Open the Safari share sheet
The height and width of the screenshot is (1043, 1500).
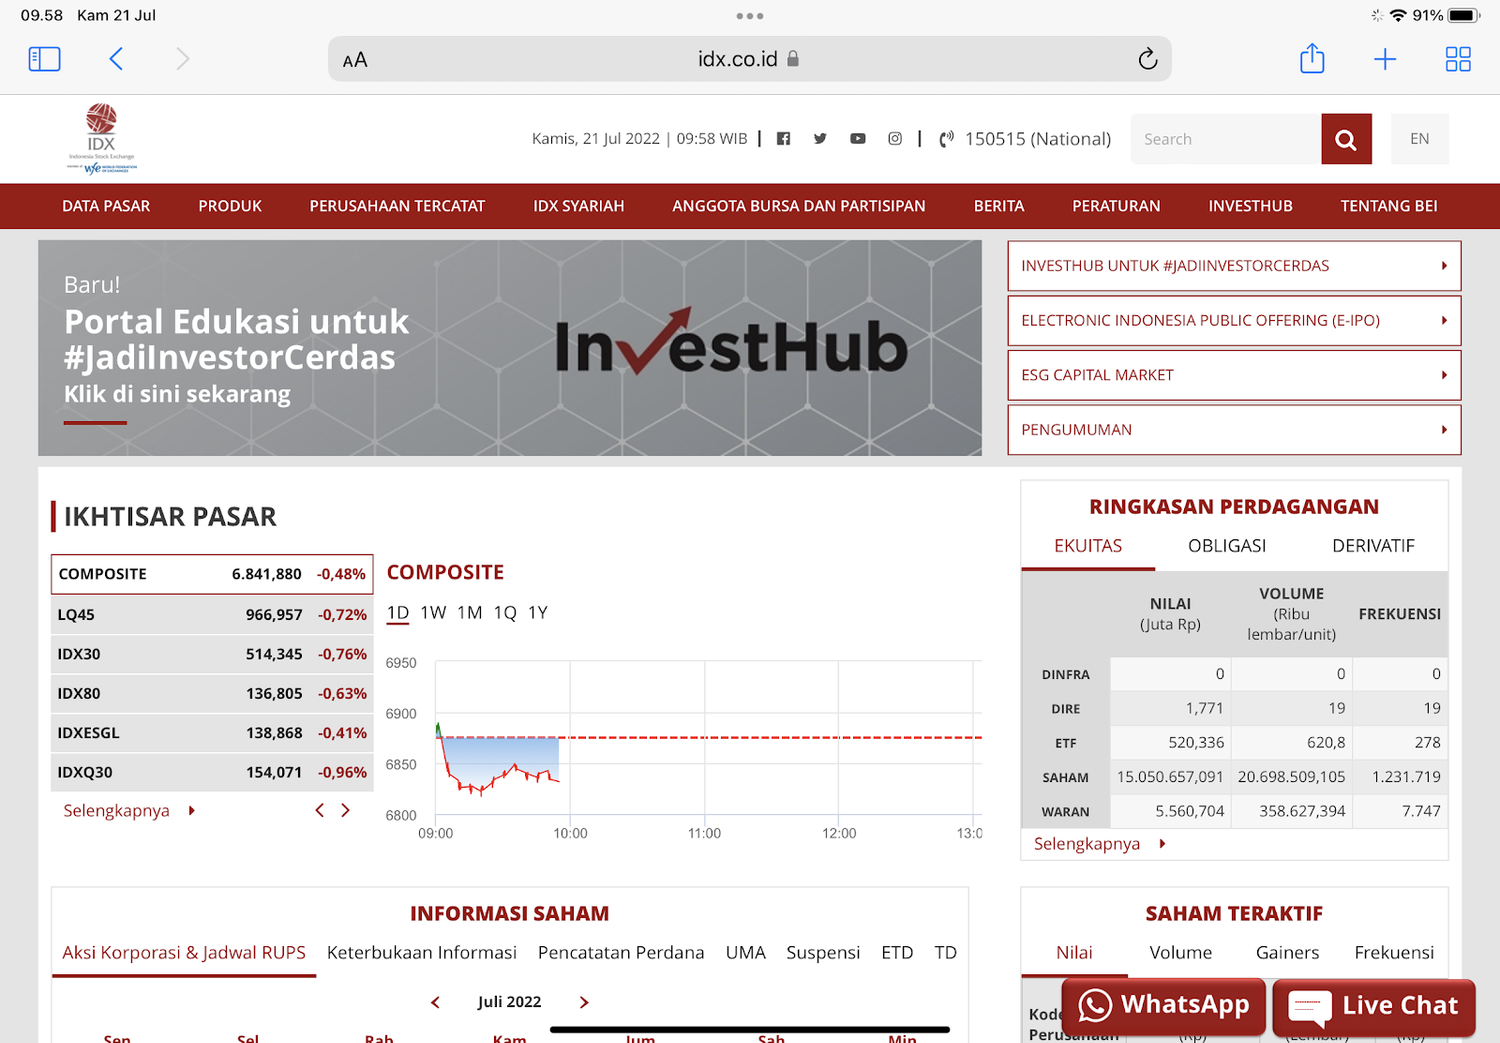pyautogui.click(x=1312, y=58)
